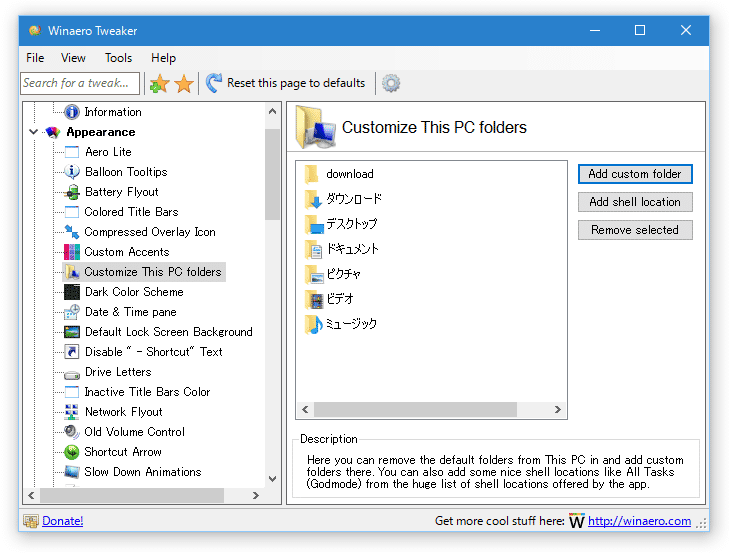Select Old Volume Control in the tree
This screenshot has width=729, height=553.
click(134, 432)
